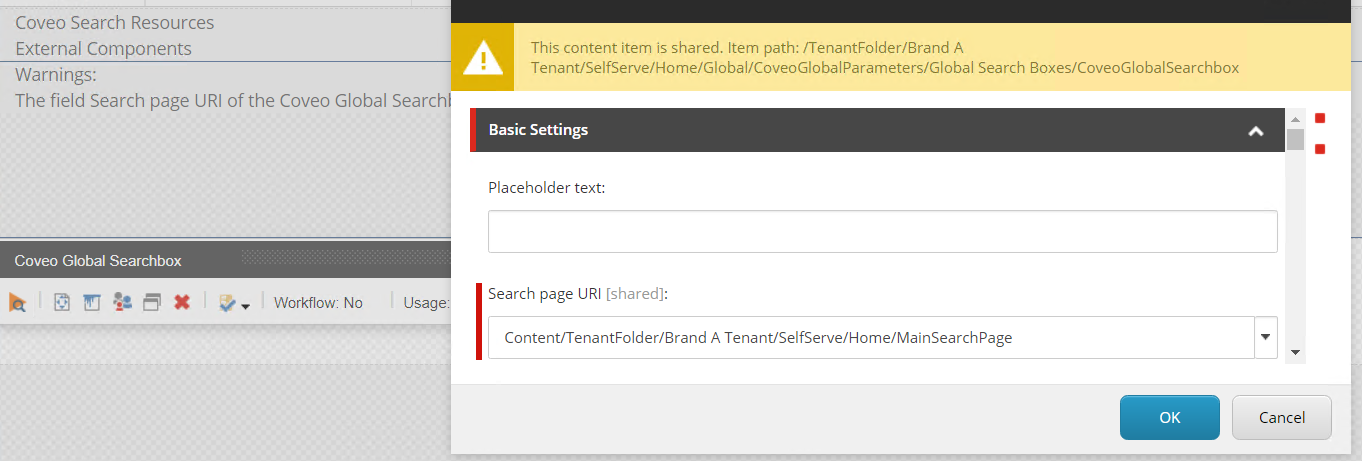The width and height of the screenshot is (1362, 461).
Task: Open the Search page URI dropdown arrow
Action: [x=1266, y=338]
